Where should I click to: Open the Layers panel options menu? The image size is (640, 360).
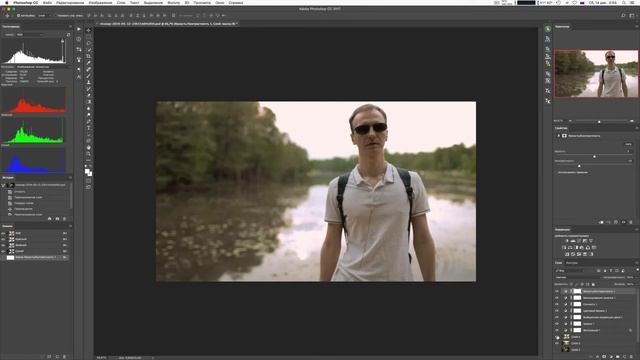(636, 263)
